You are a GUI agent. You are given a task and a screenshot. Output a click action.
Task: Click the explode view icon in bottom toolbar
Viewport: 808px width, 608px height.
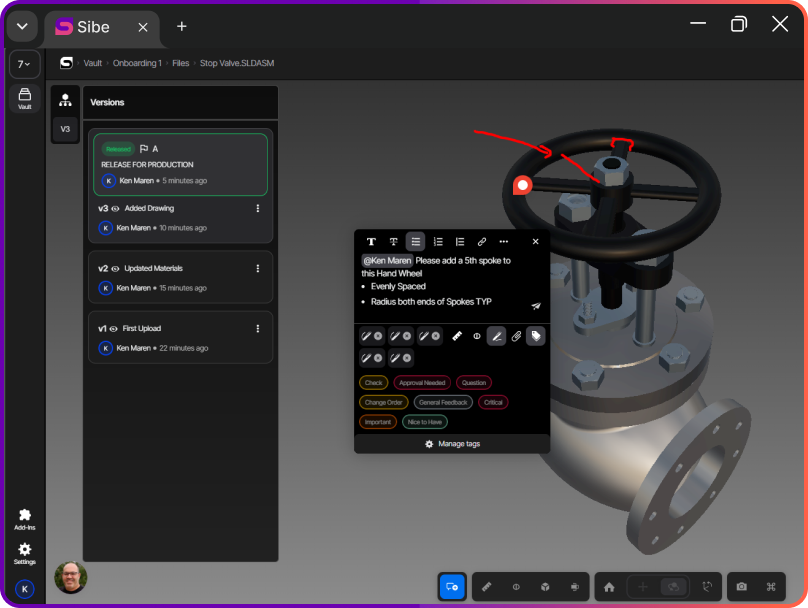tap(575, 586)
